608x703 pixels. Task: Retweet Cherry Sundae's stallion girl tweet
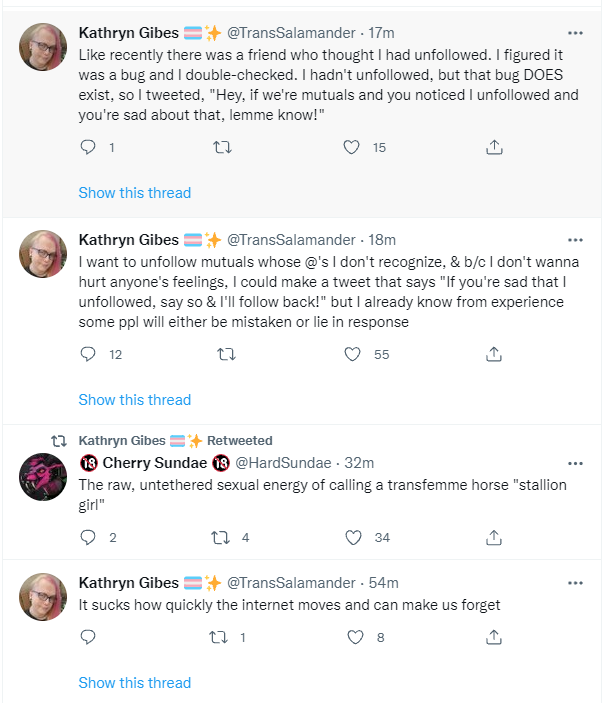(x=220, y=537)
